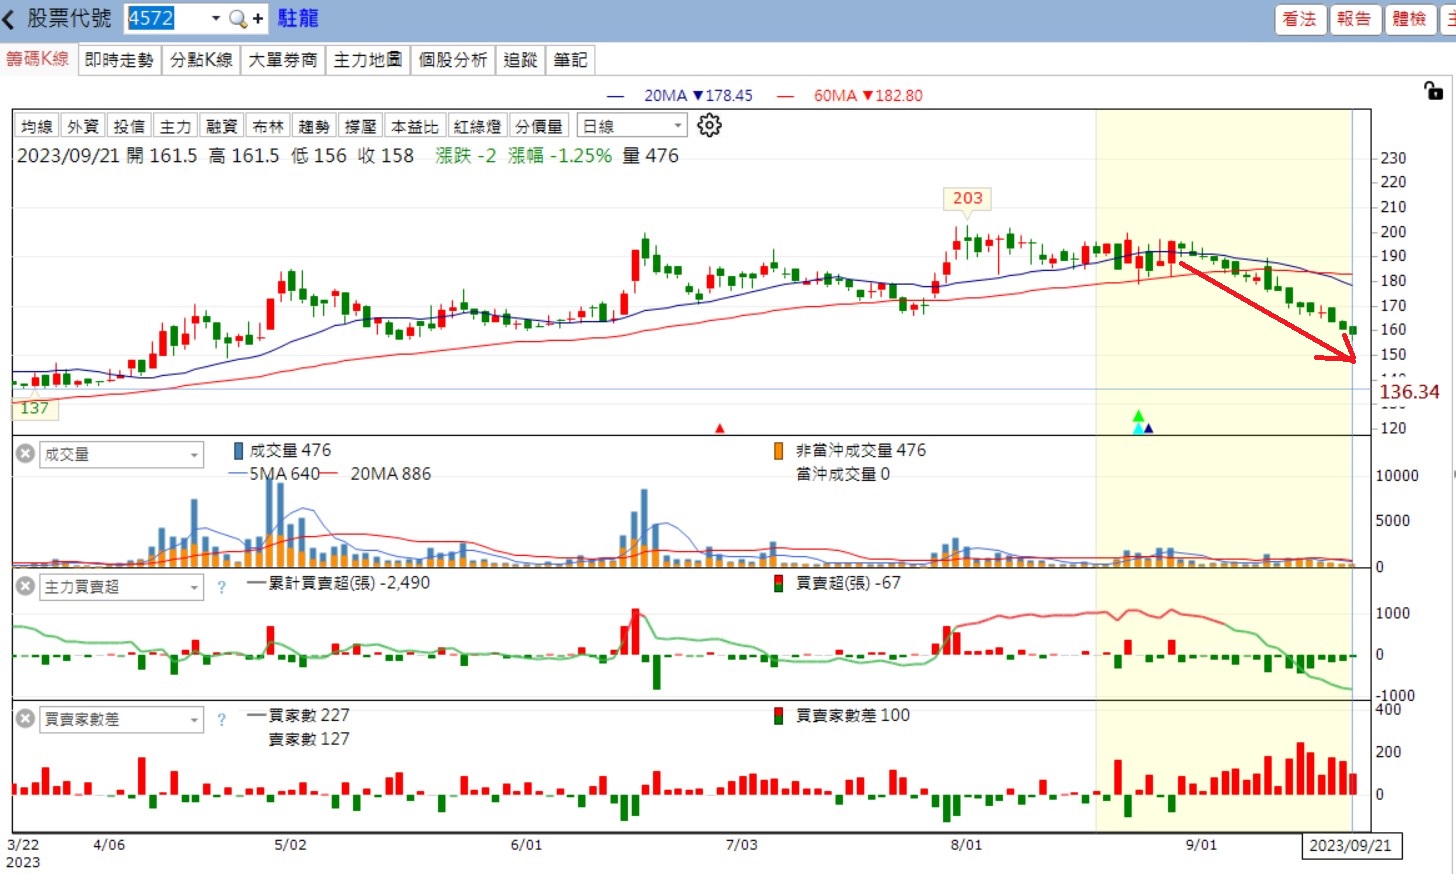Close the 成交量 indicator panel

pyautogui.click(x=26, y=454)
